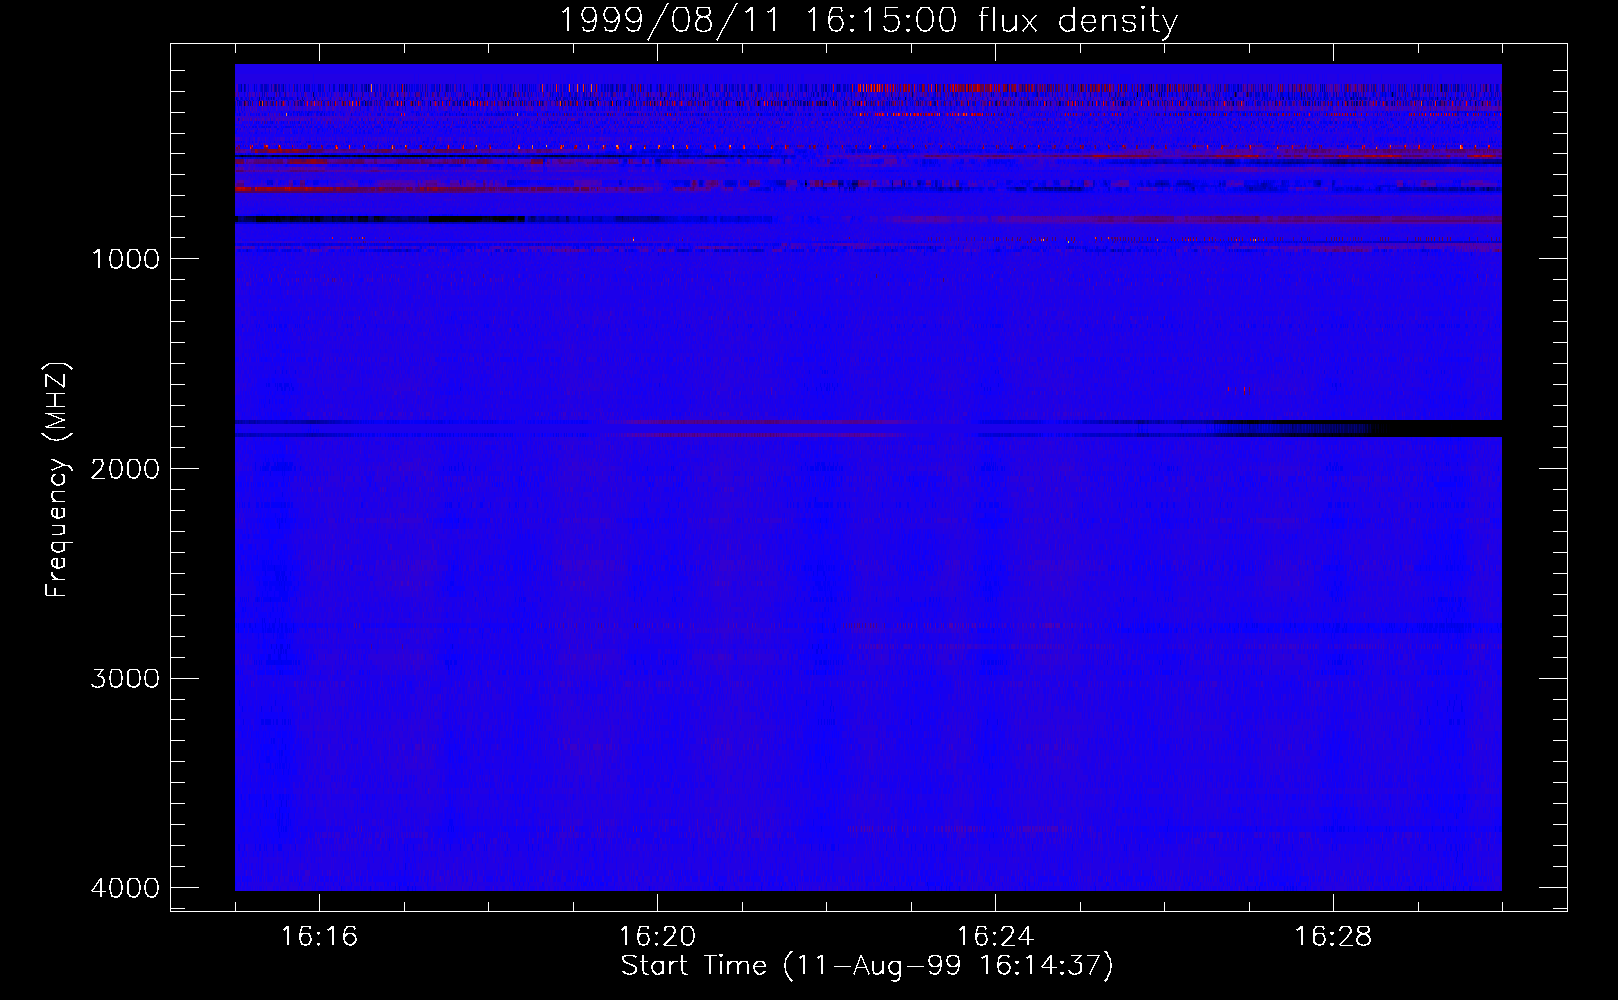
Task: Click the 4000 frequency tick label
Action: (125, 888)
